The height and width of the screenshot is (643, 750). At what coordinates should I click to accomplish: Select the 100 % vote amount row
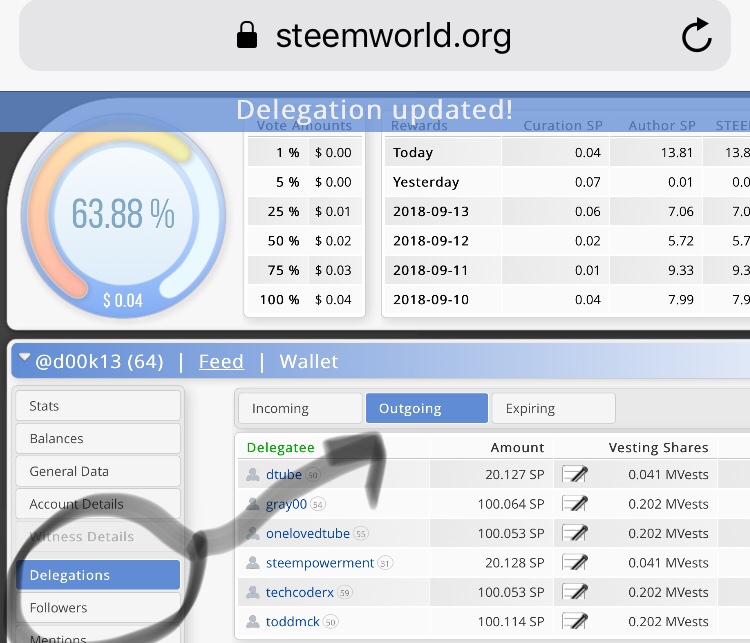pos(305,299)
